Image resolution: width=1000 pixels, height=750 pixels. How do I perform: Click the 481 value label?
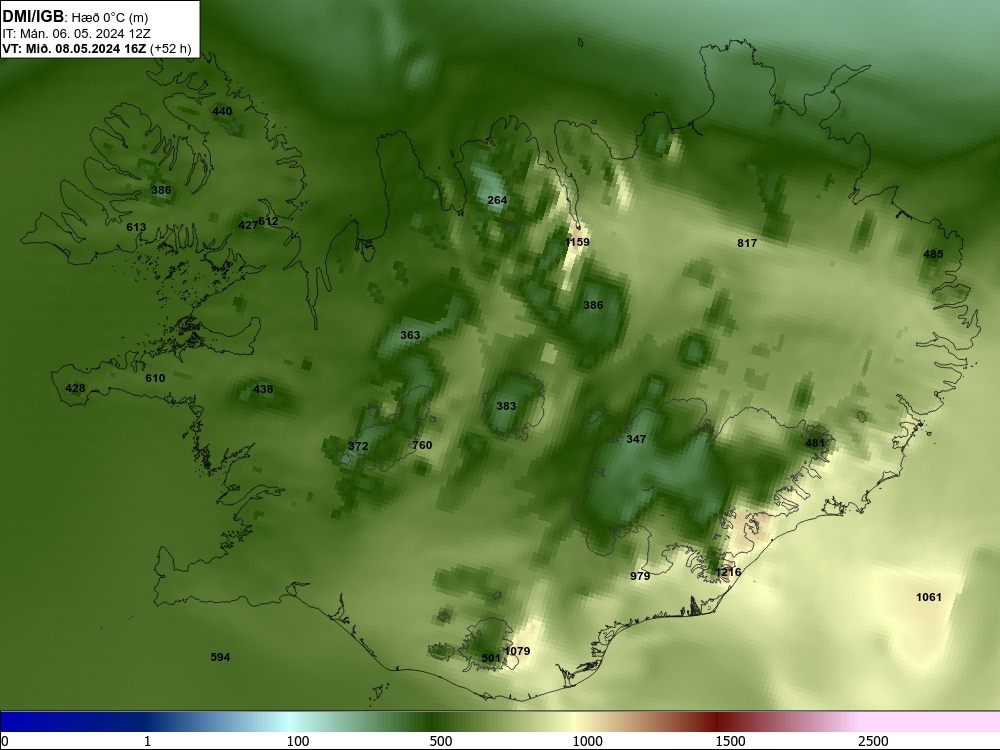point(815,443)
